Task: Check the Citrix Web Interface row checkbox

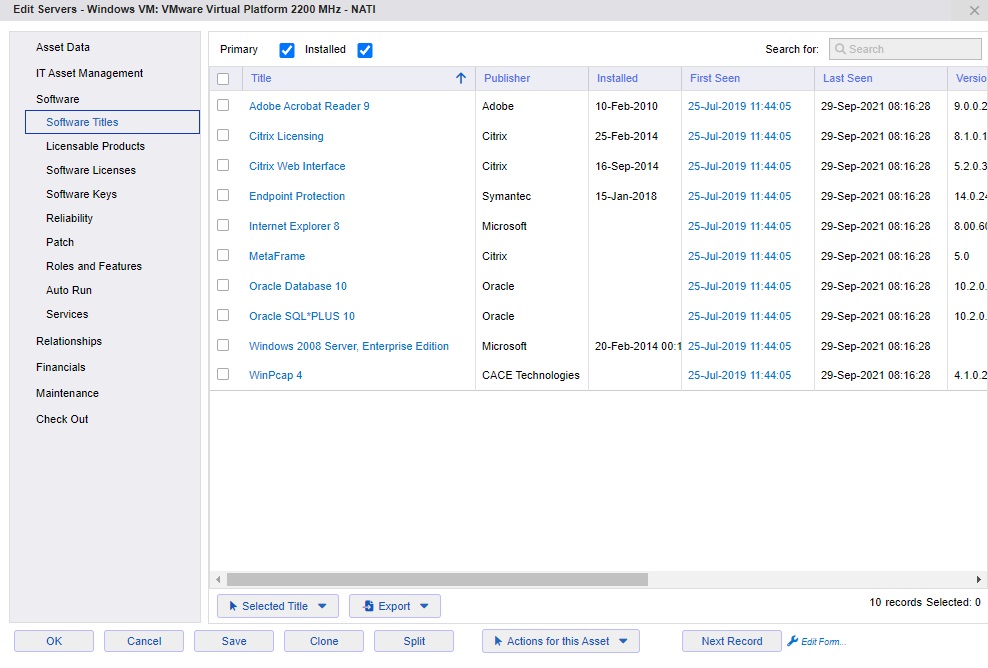Action: [223, 165]
